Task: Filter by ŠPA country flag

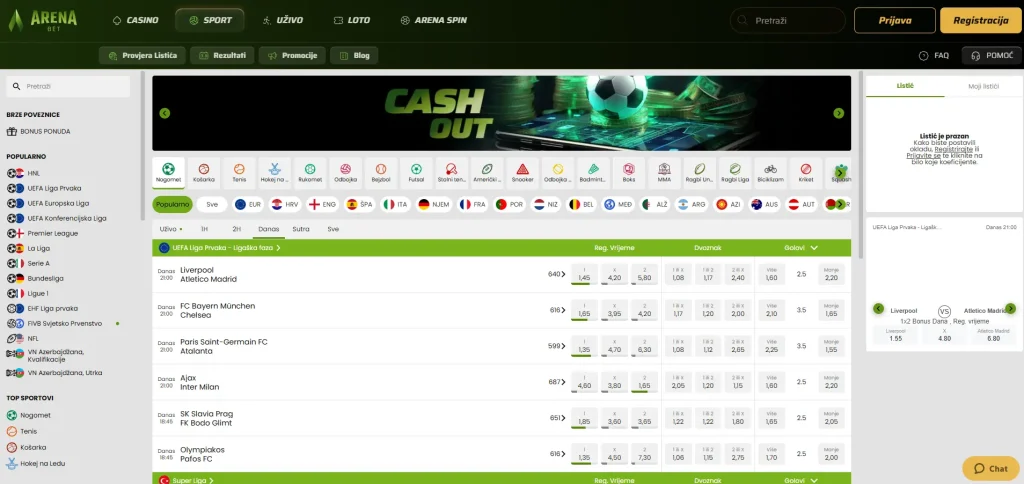Action: pos(359,204)
